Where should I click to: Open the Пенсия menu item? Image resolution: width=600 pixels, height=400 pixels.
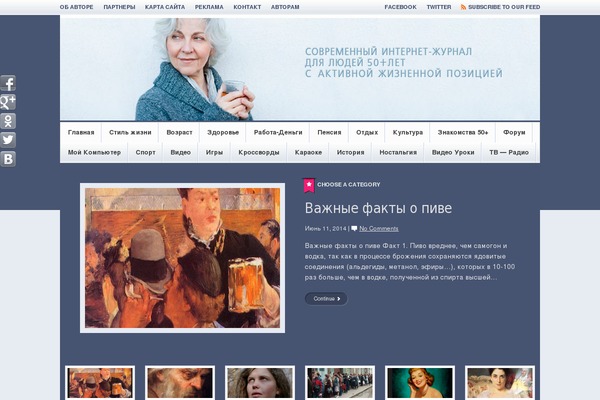tap(329, 132)
